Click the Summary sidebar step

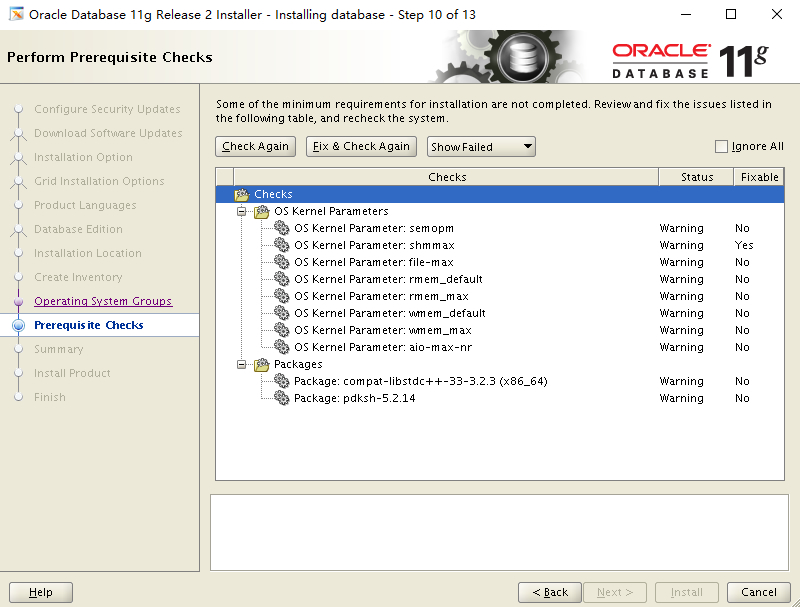59,349
